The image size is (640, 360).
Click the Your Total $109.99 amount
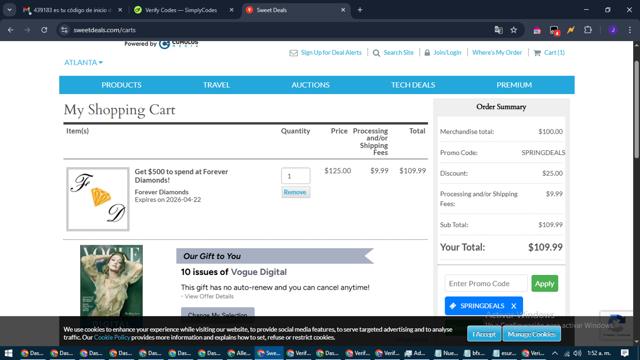coord(545,247)
